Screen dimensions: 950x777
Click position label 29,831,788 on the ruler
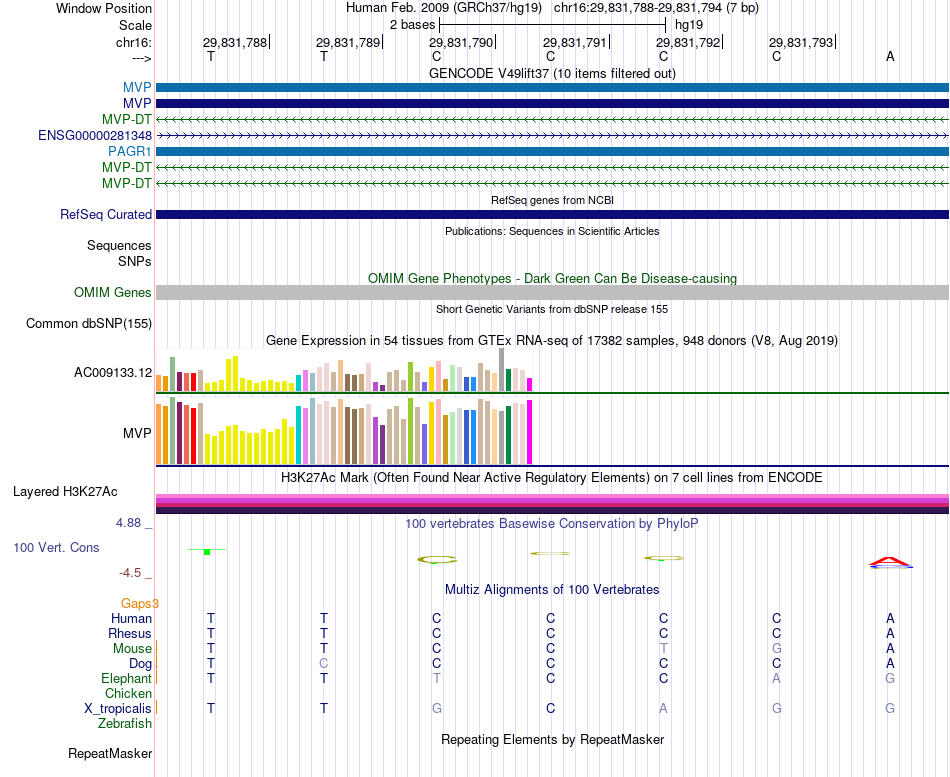[235, 42]
